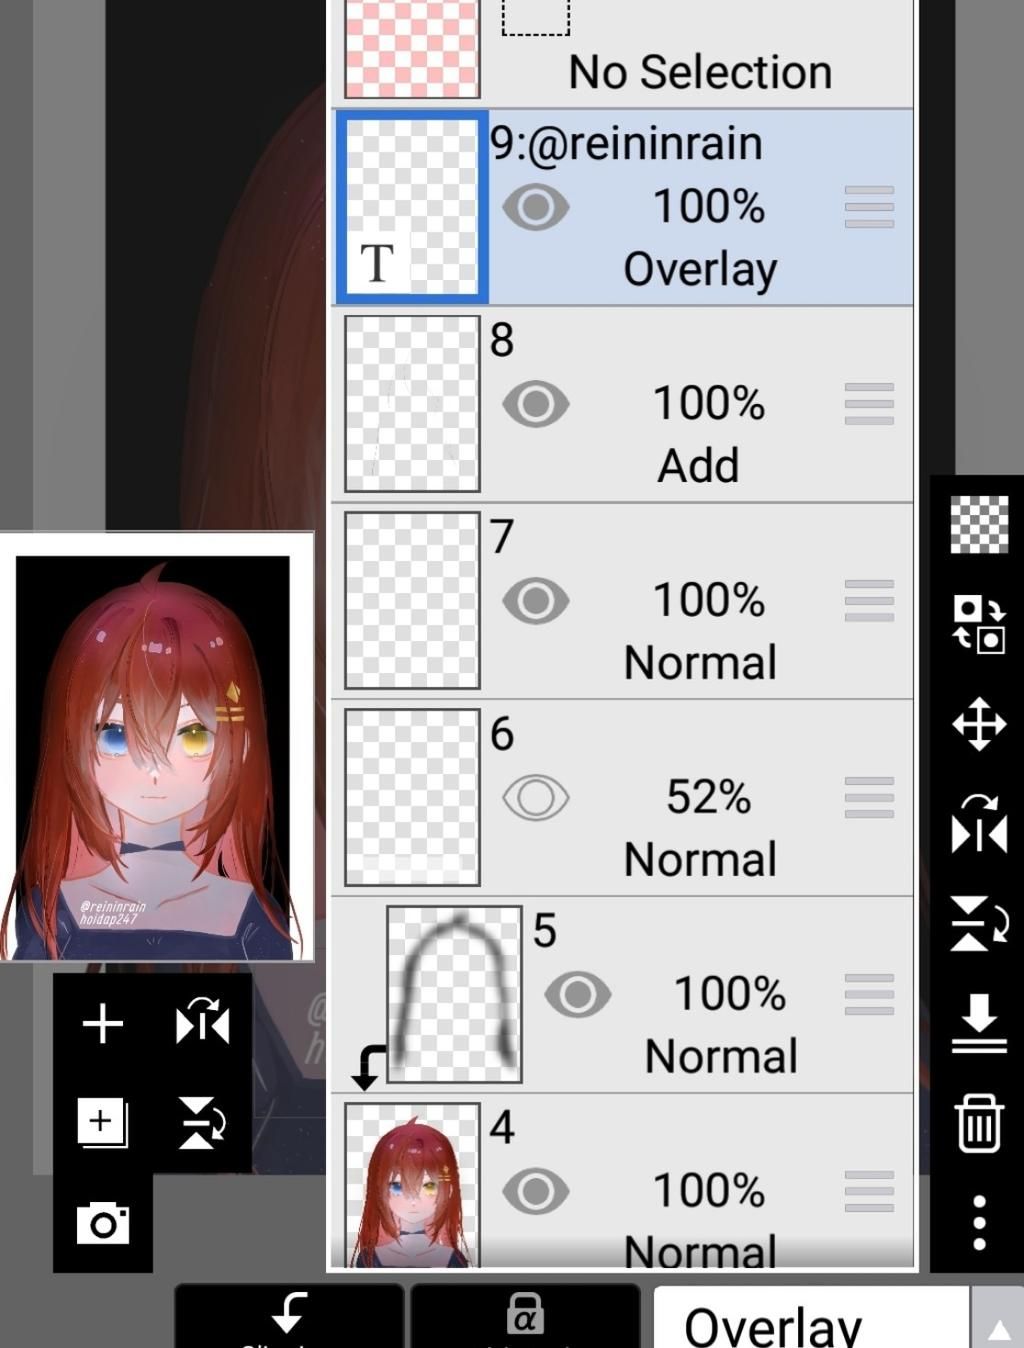Open the canvas preview thumbnail

[157, 746]
